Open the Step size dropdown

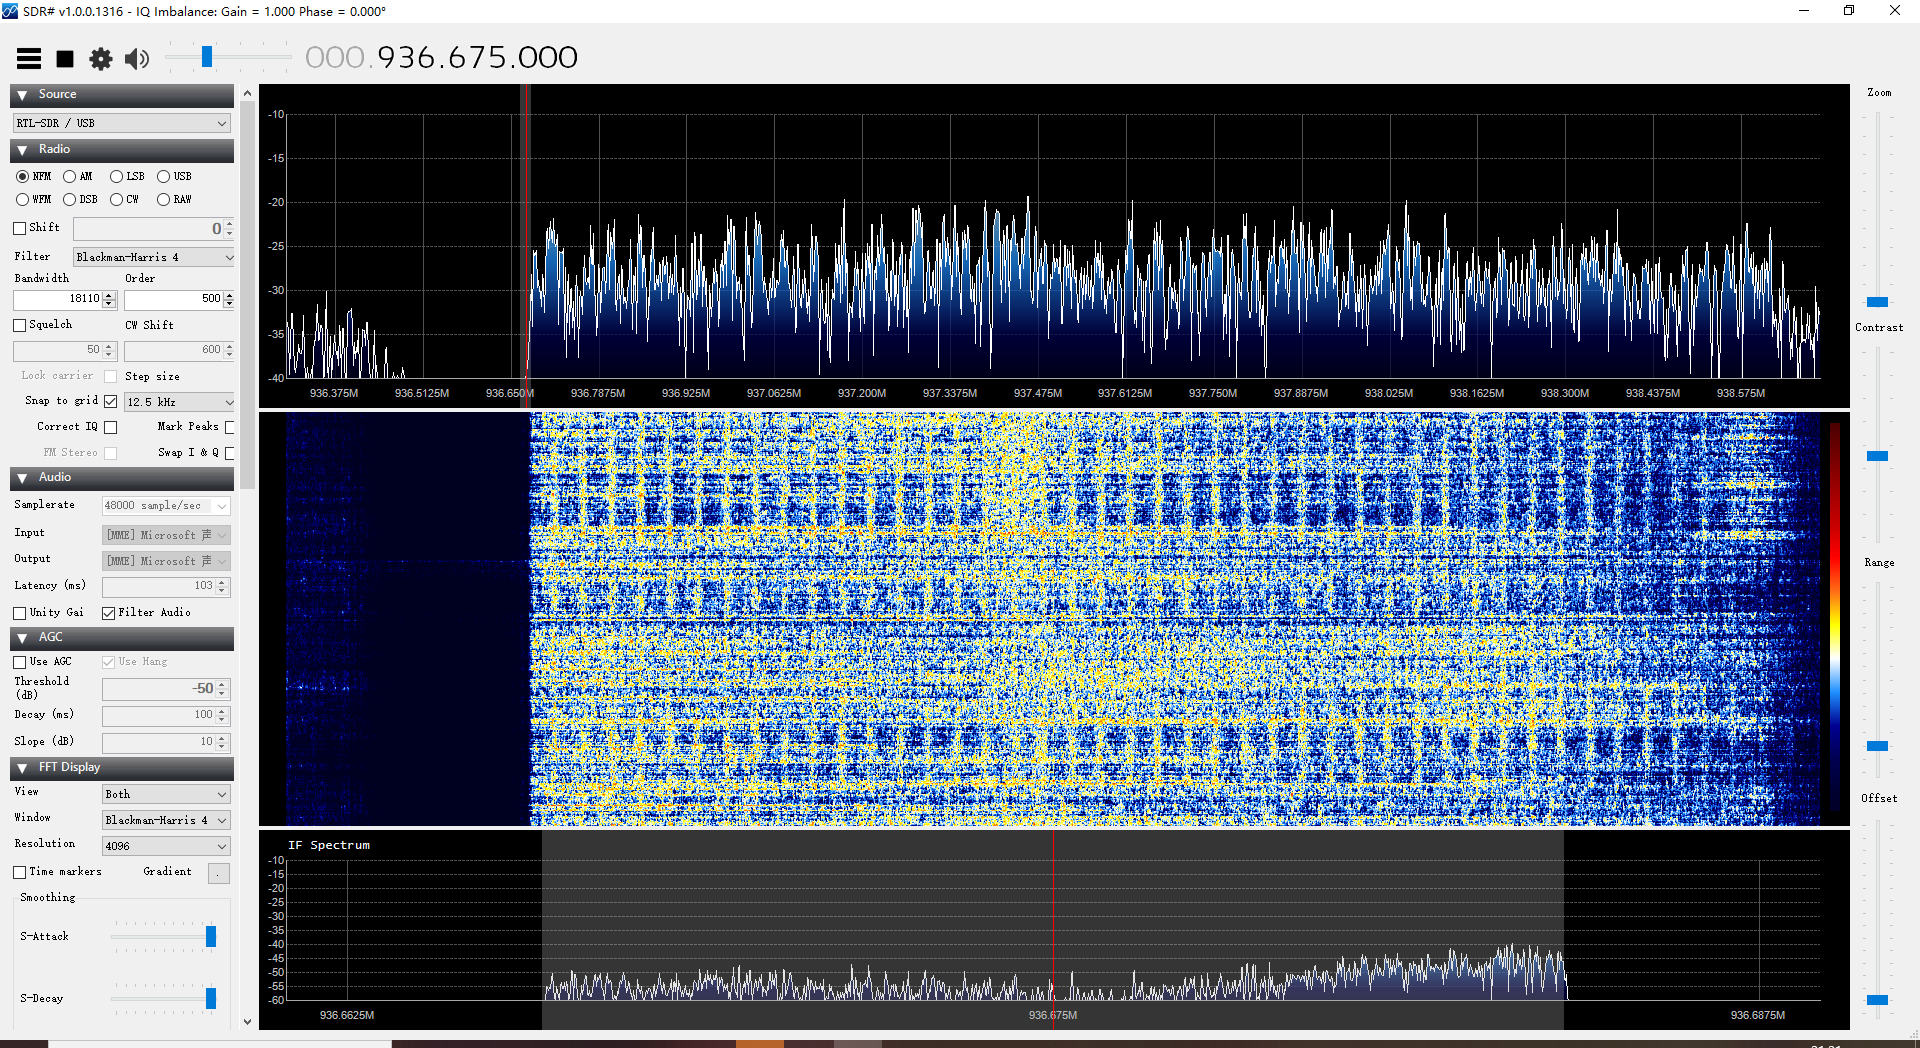179,402
